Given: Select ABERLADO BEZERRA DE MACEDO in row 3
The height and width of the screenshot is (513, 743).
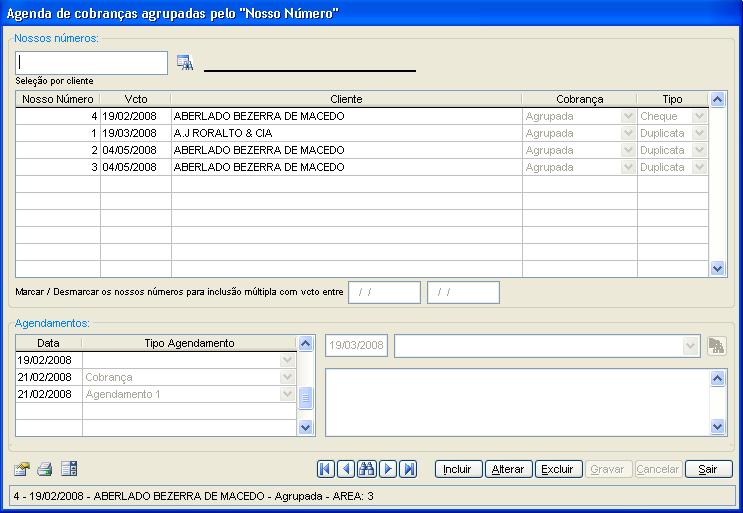Looking at the screenshot, I should point(259,167).
